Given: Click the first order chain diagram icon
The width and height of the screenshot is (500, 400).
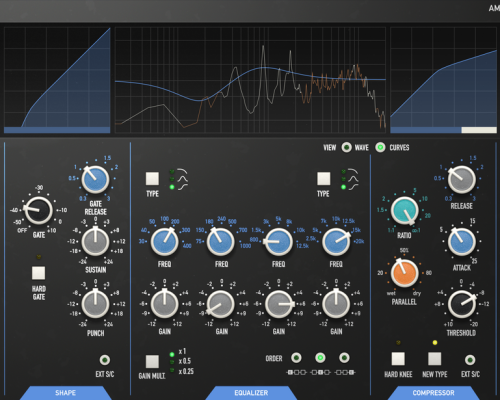Looking at the screenshot, I should point(296,372).
